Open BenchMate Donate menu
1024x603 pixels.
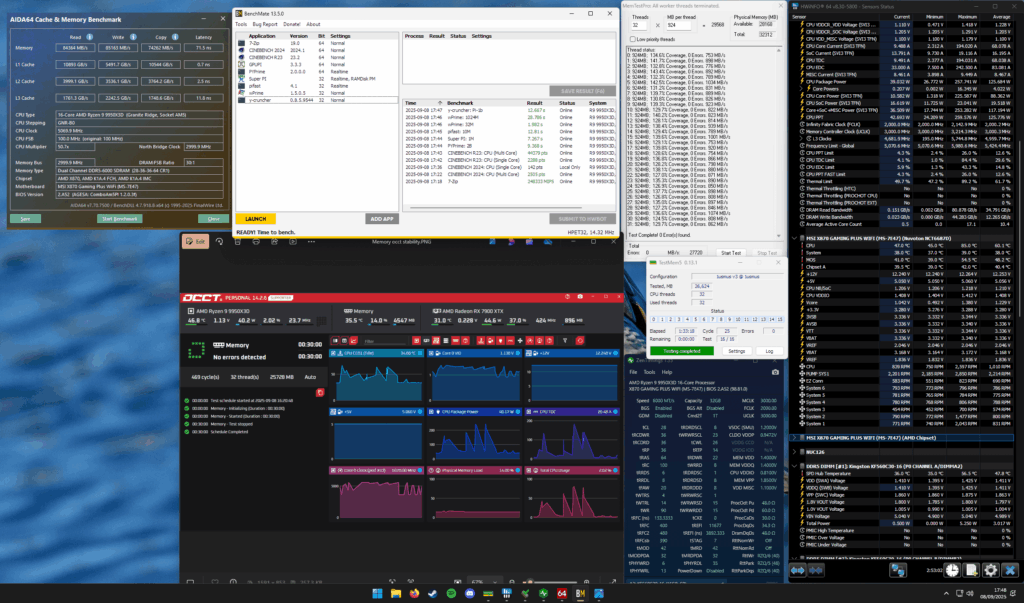(x=292, y=24)
